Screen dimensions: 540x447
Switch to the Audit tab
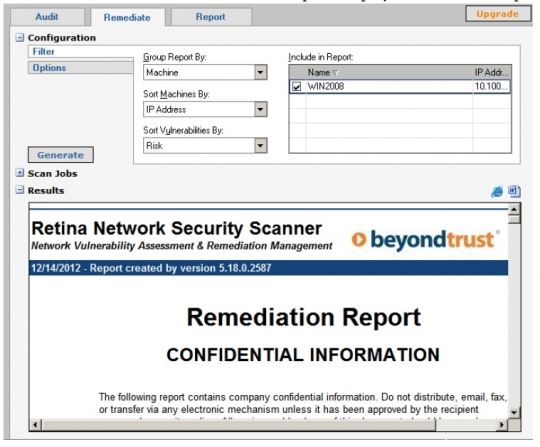(47, 17)
